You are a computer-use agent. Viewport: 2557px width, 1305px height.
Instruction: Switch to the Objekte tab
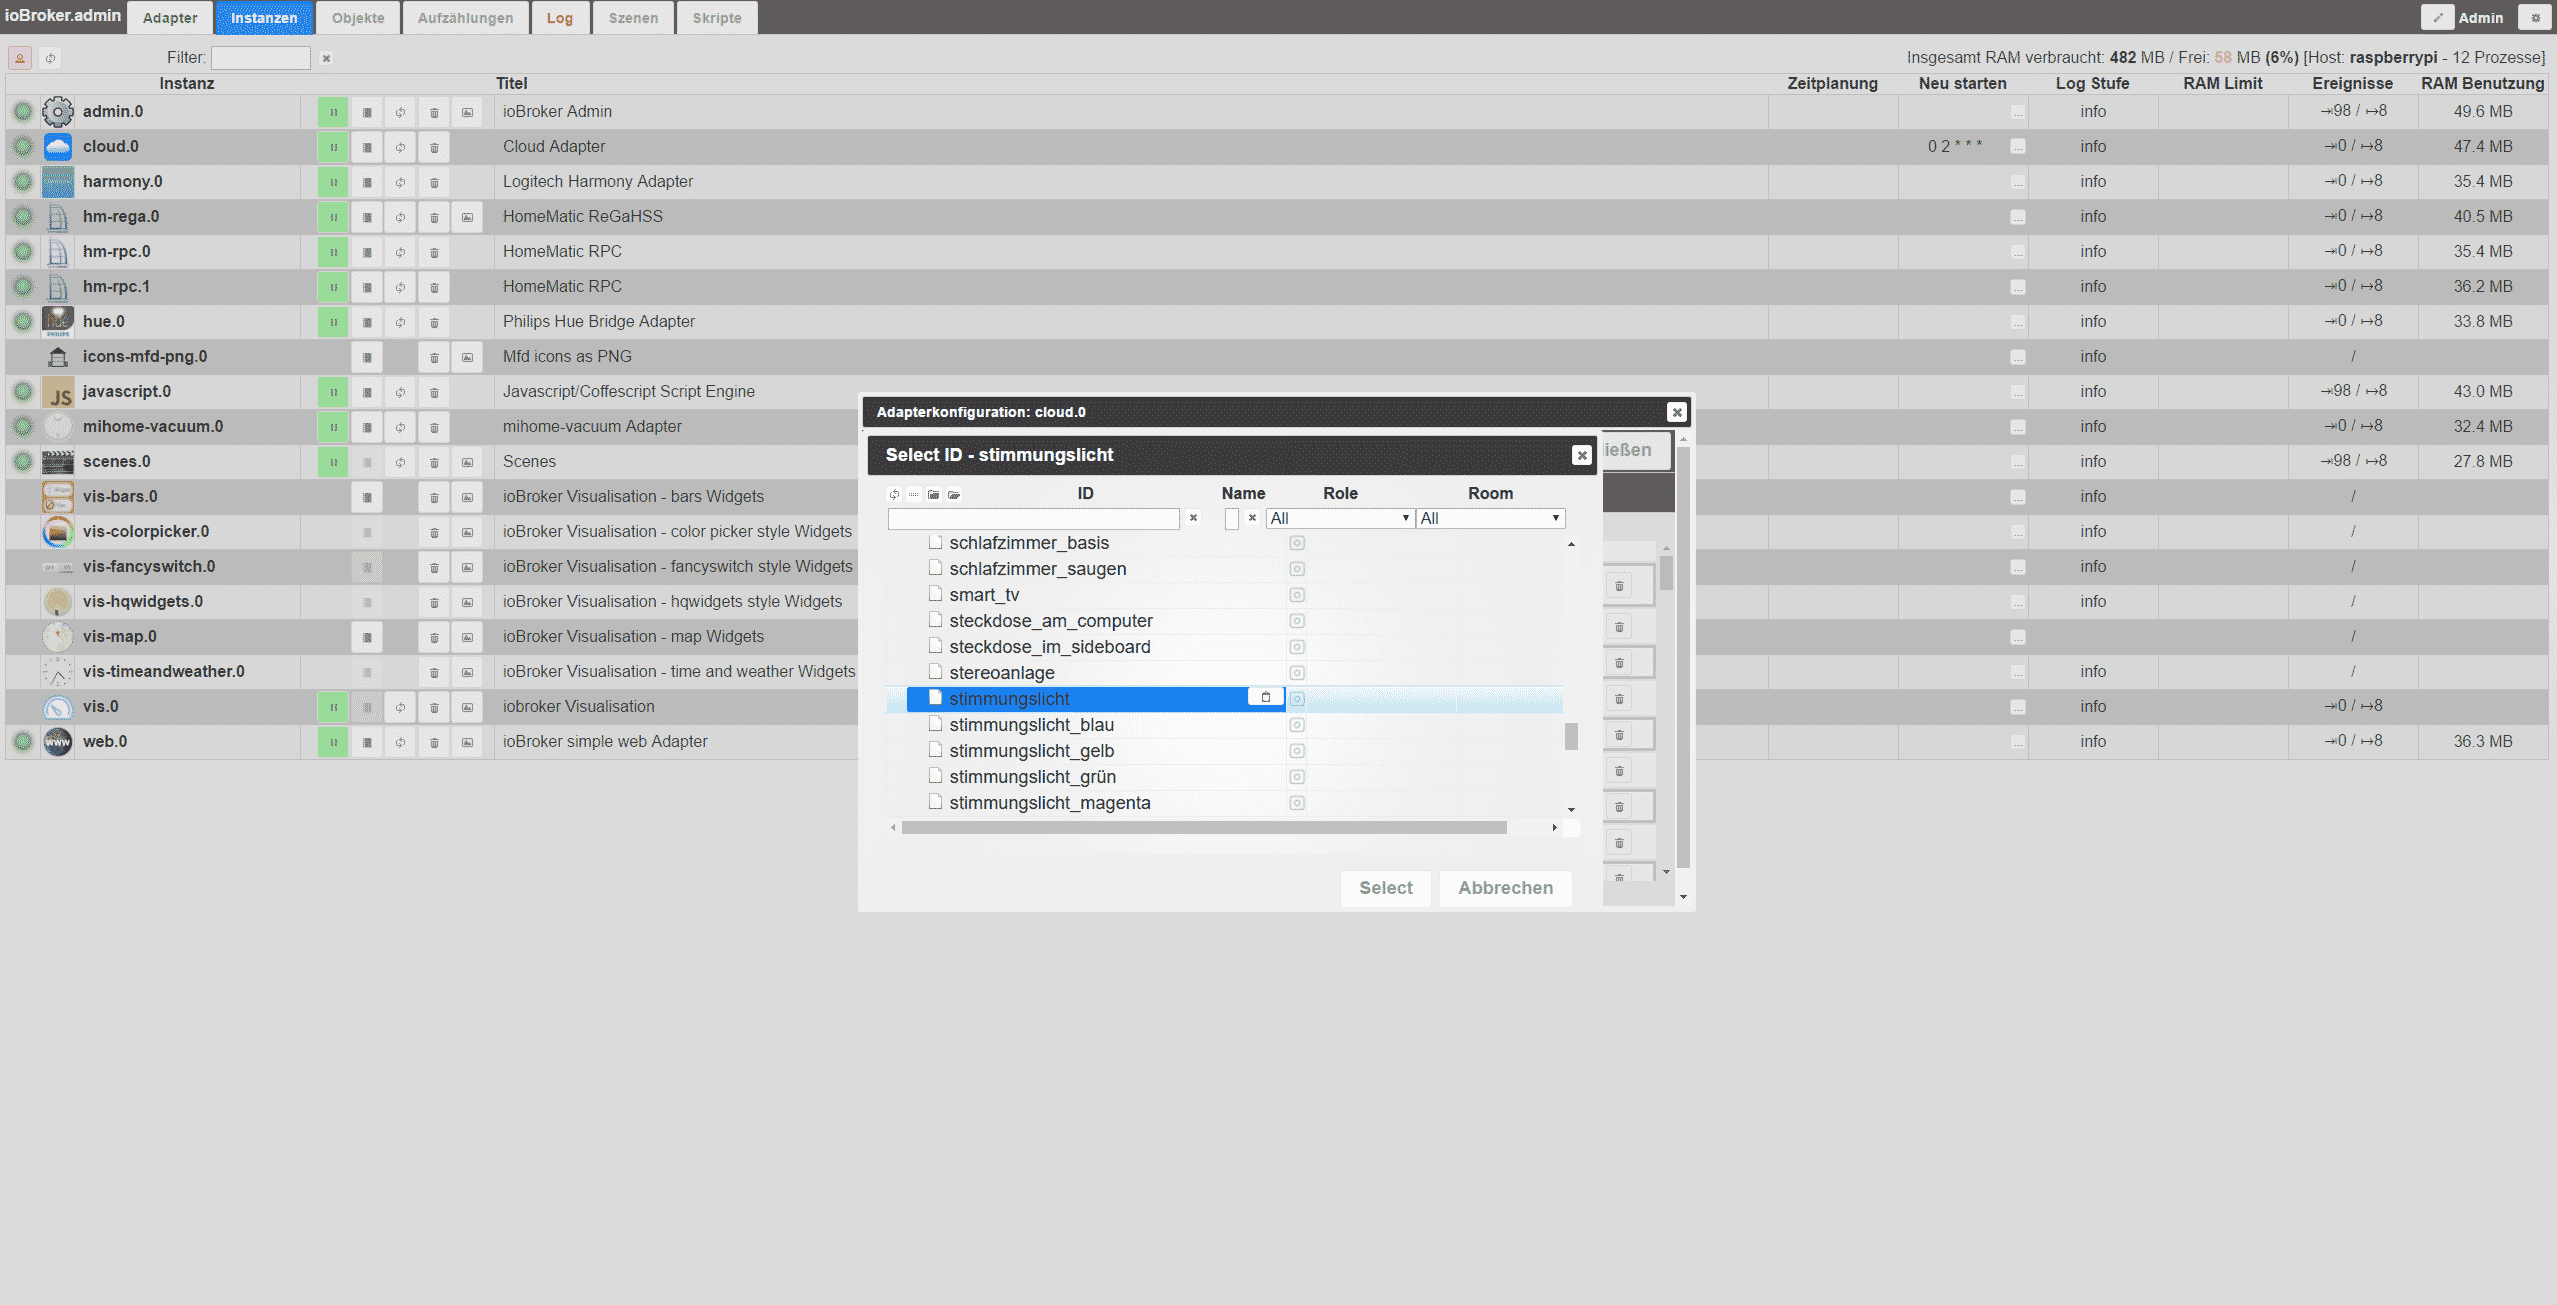tap(358, 18)
